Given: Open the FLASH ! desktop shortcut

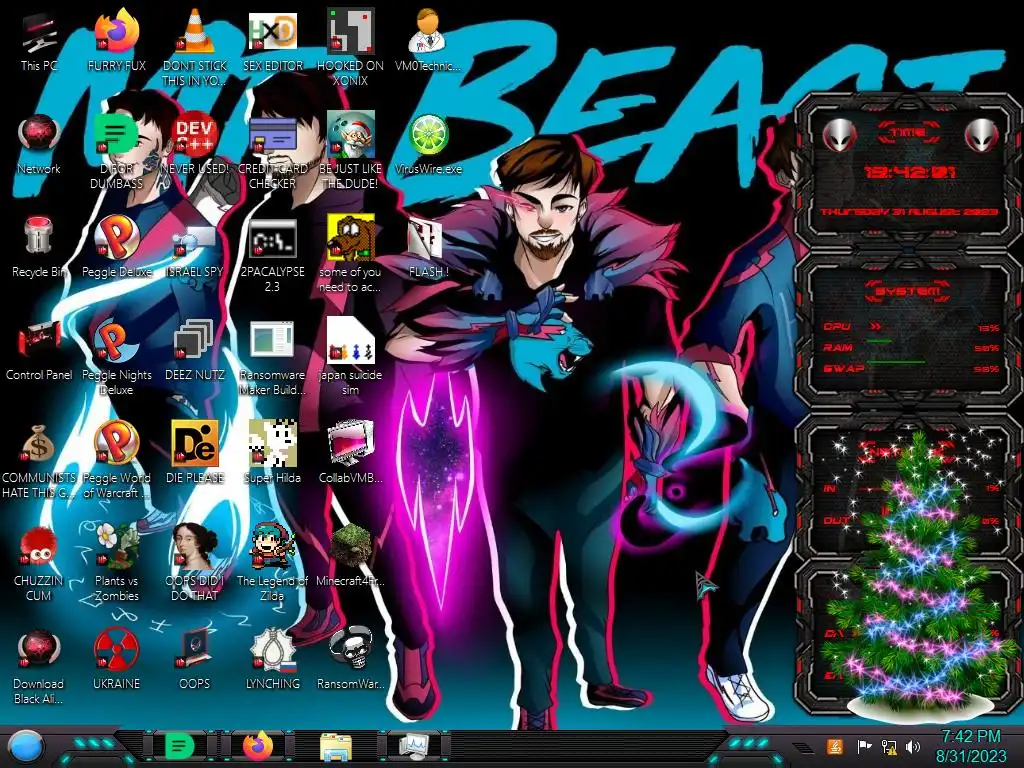Looking at the screenshot, I should (428, 248).
